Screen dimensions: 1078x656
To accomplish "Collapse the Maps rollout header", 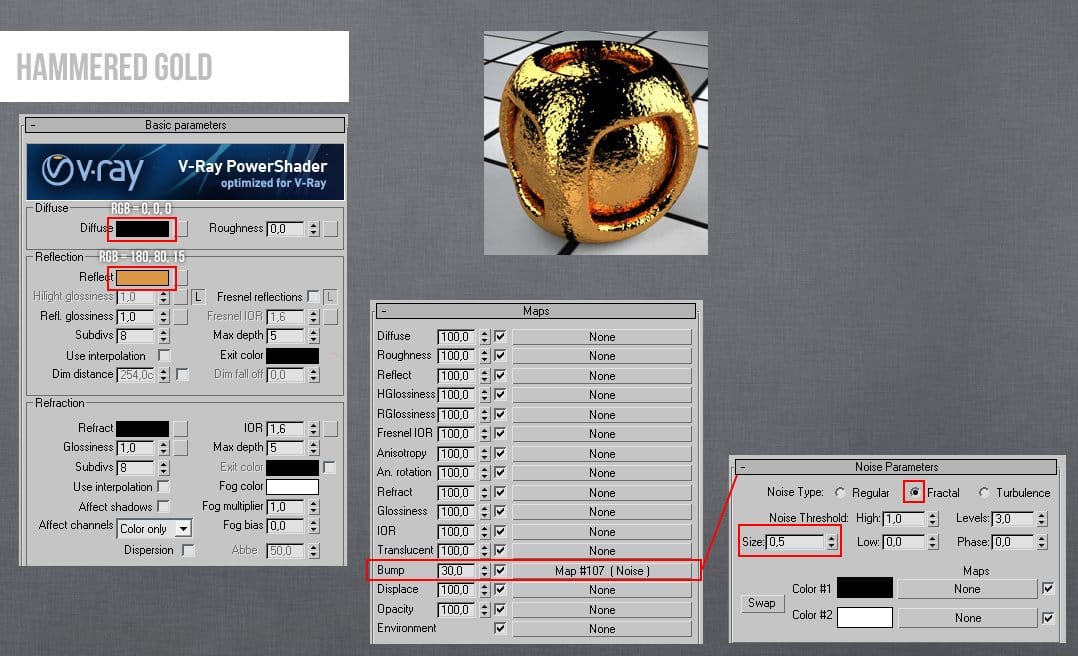I will 382,311.
